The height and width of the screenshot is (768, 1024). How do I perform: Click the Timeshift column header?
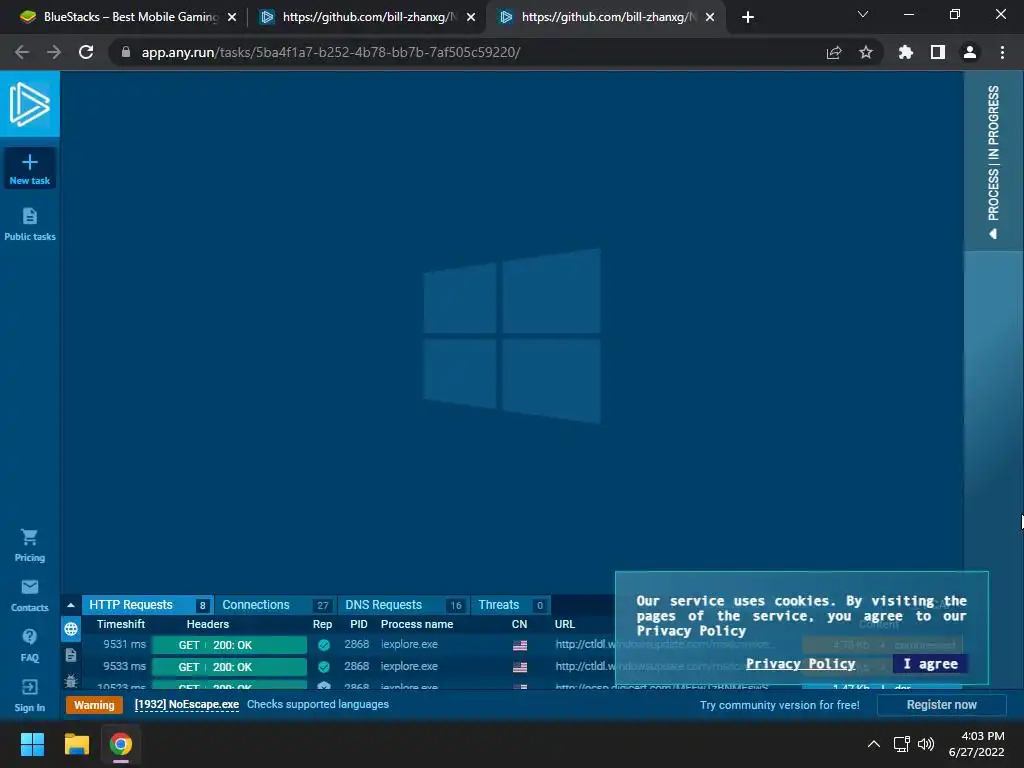(121, 624)
